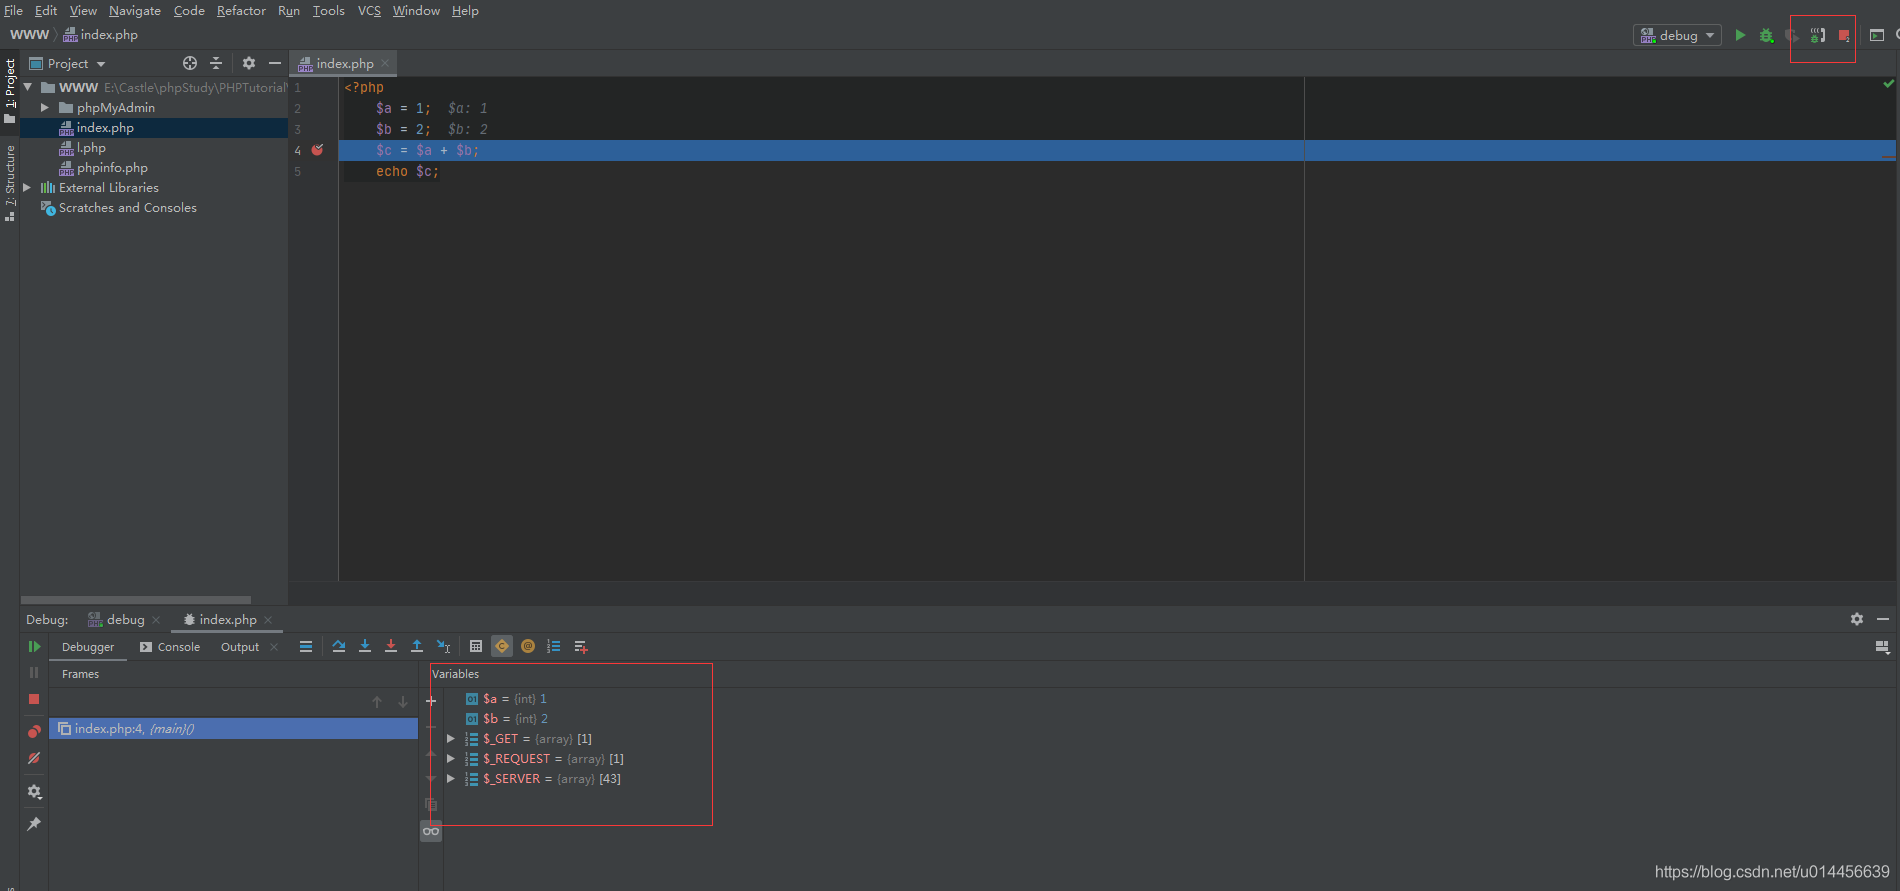
Task: Expand the $_SERVER array variable
Action: tap(451, 779)
